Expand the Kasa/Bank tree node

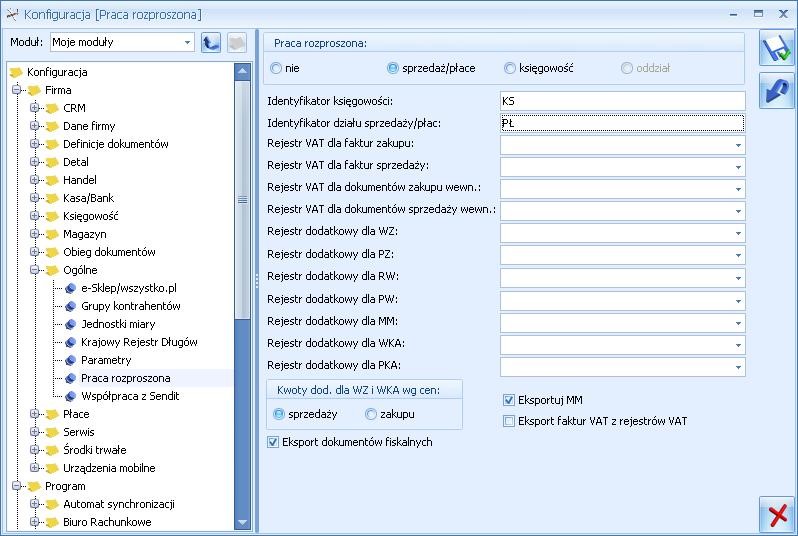coord(35,198)
